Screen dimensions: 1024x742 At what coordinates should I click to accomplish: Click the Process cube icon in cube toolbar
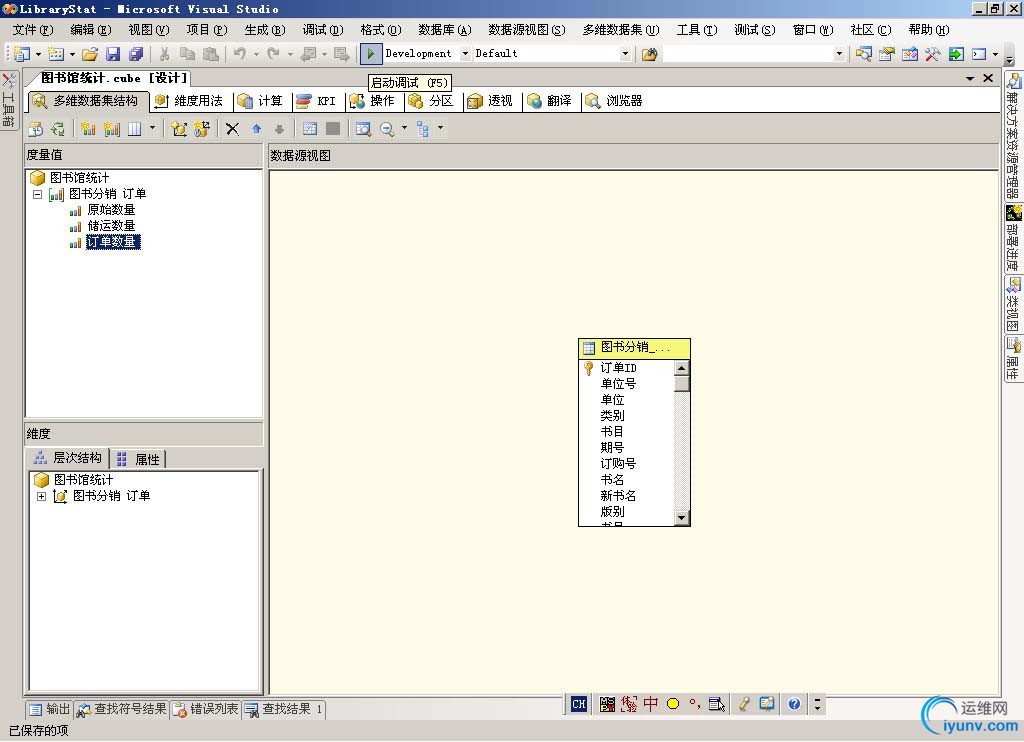coord(35,129)
